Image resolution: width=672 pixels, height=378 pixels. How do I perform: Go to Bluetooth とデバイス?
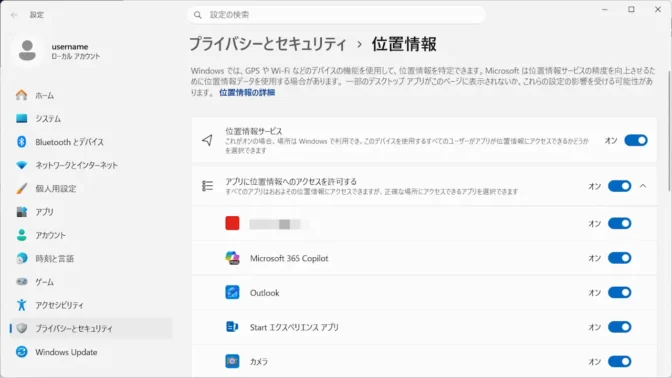(90, 142)
